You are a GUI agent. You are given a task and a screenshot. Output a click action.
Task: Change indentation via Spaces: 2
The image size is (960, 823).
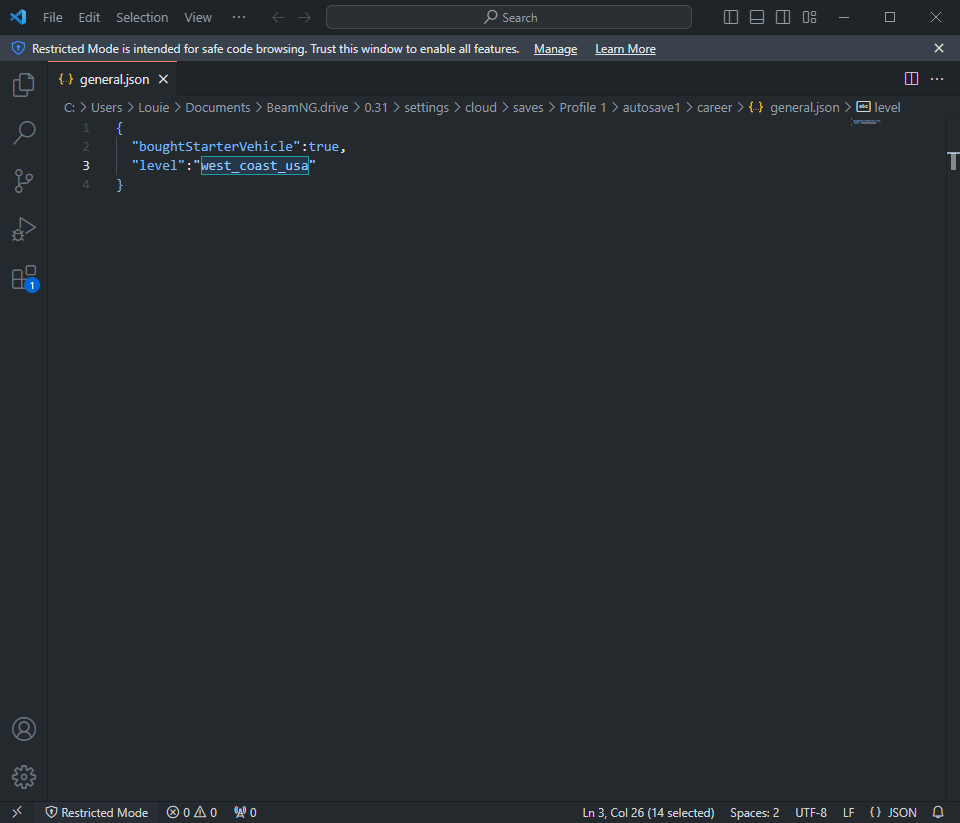click(754, 812)
